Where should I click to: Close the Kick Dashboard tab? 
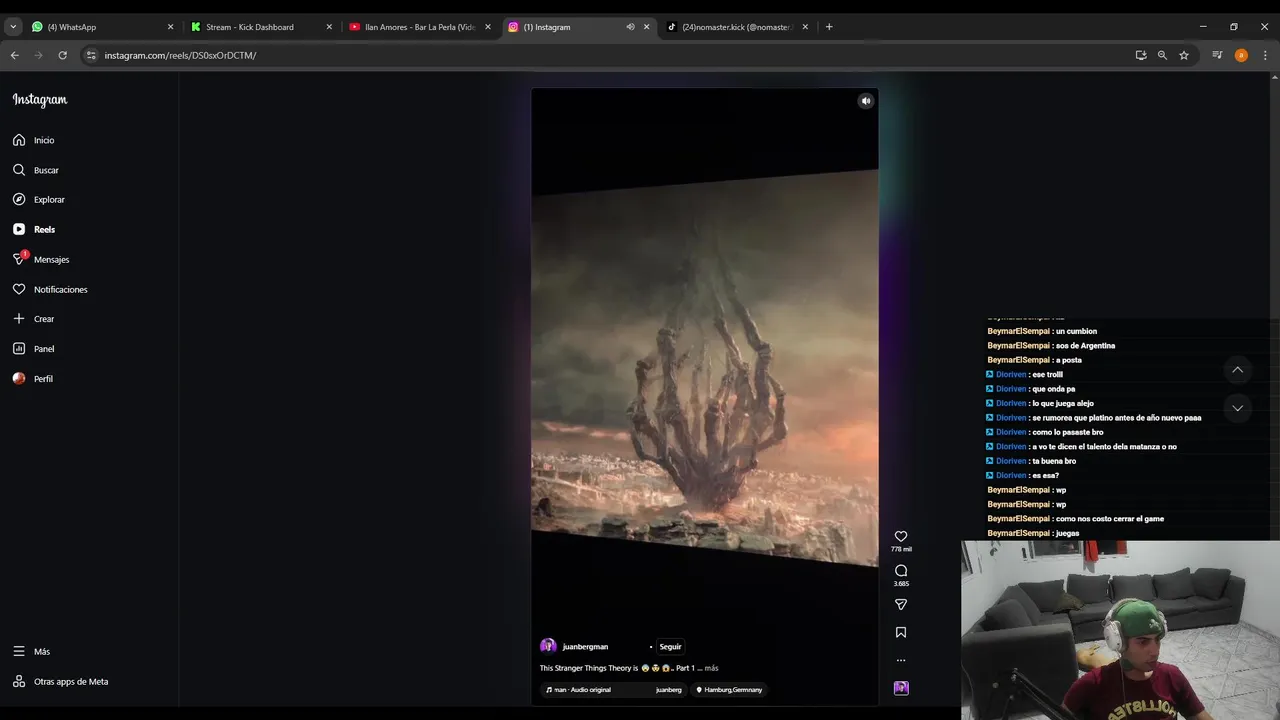pyautogui.click(x=329, y=27)
